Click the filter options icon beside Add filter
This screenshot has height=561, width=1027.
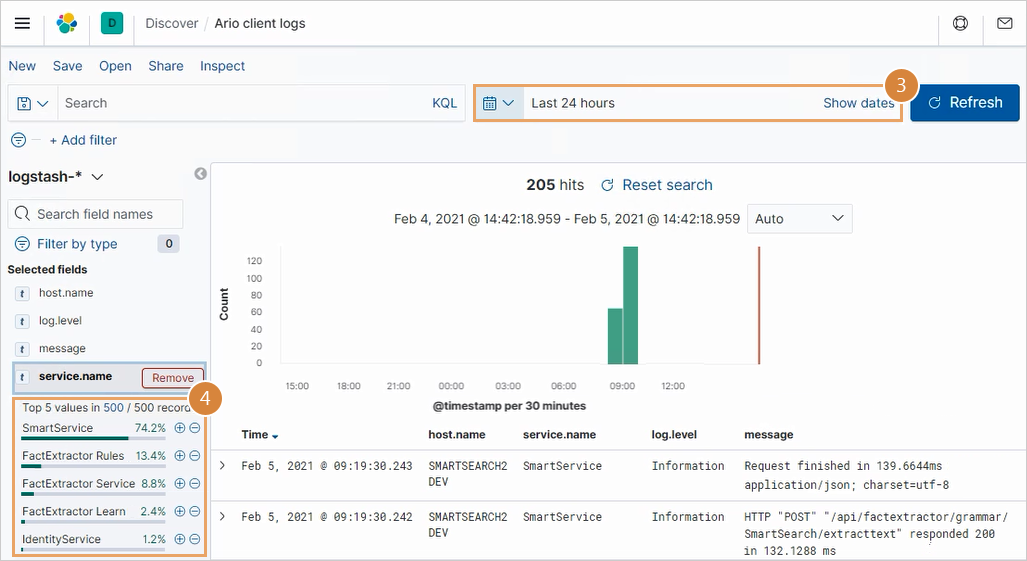click(18, 140)
